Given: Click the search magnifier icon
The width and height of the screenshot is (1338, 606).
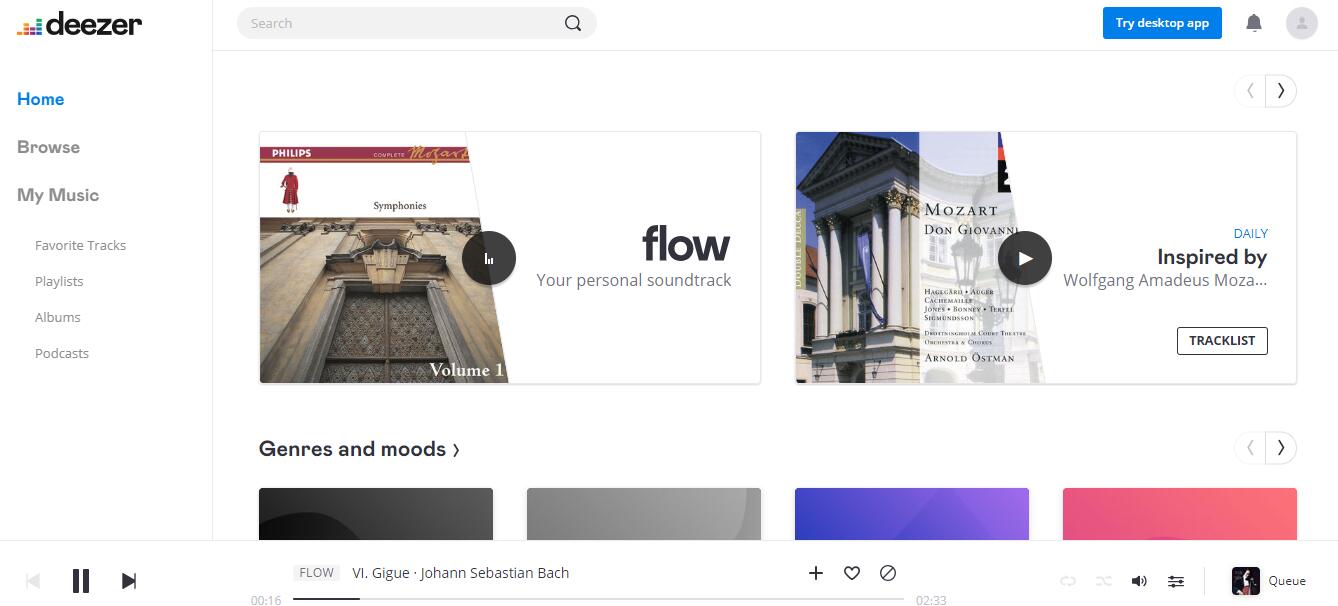Looking at the screenshot, I should pyautogui.click(x=573, y=23).
